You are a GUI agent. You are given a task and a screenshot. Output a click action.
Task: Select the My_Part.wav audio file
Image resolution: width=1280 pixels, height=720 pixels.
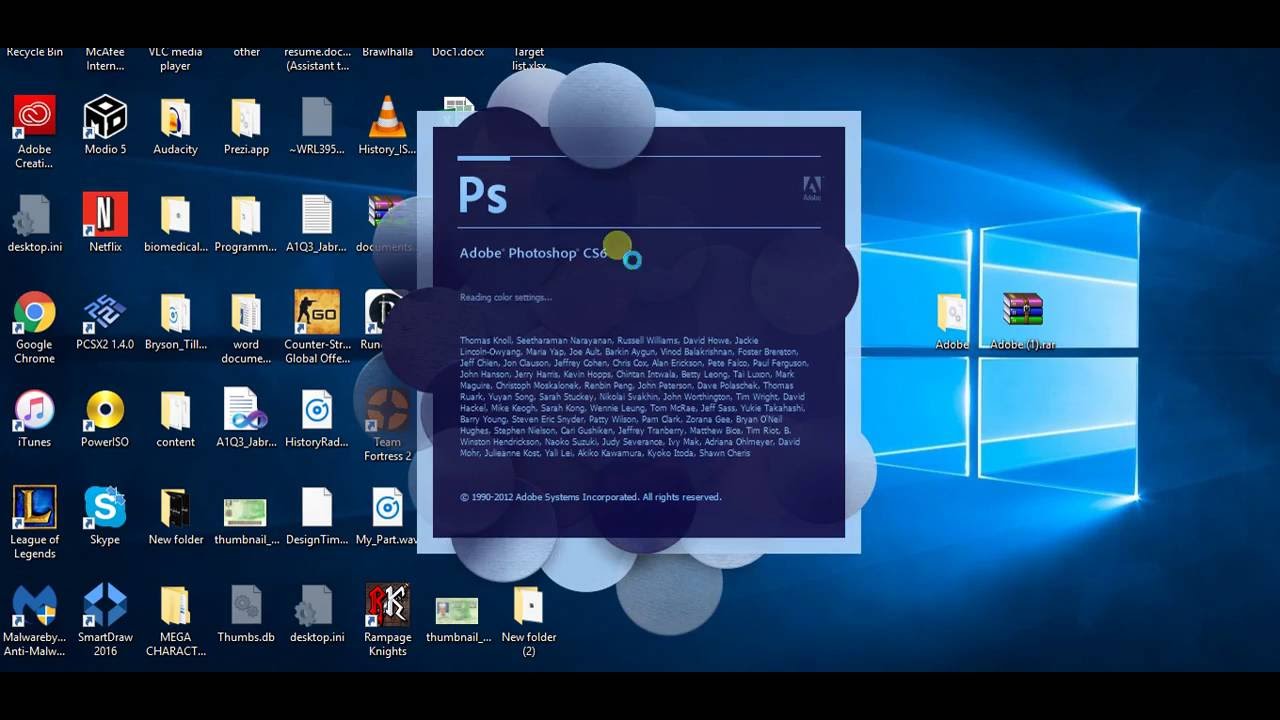point(387,508)
